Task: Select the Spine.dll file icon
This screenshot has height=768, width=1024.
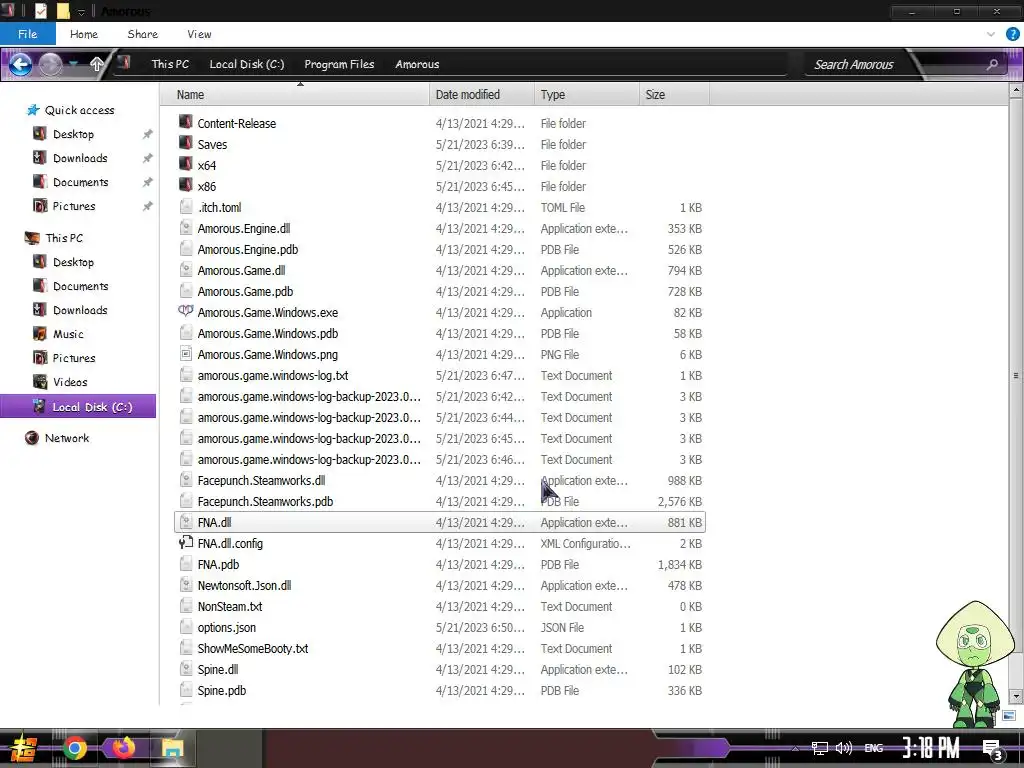Action: pyautogui.click(x=185, y=669)
